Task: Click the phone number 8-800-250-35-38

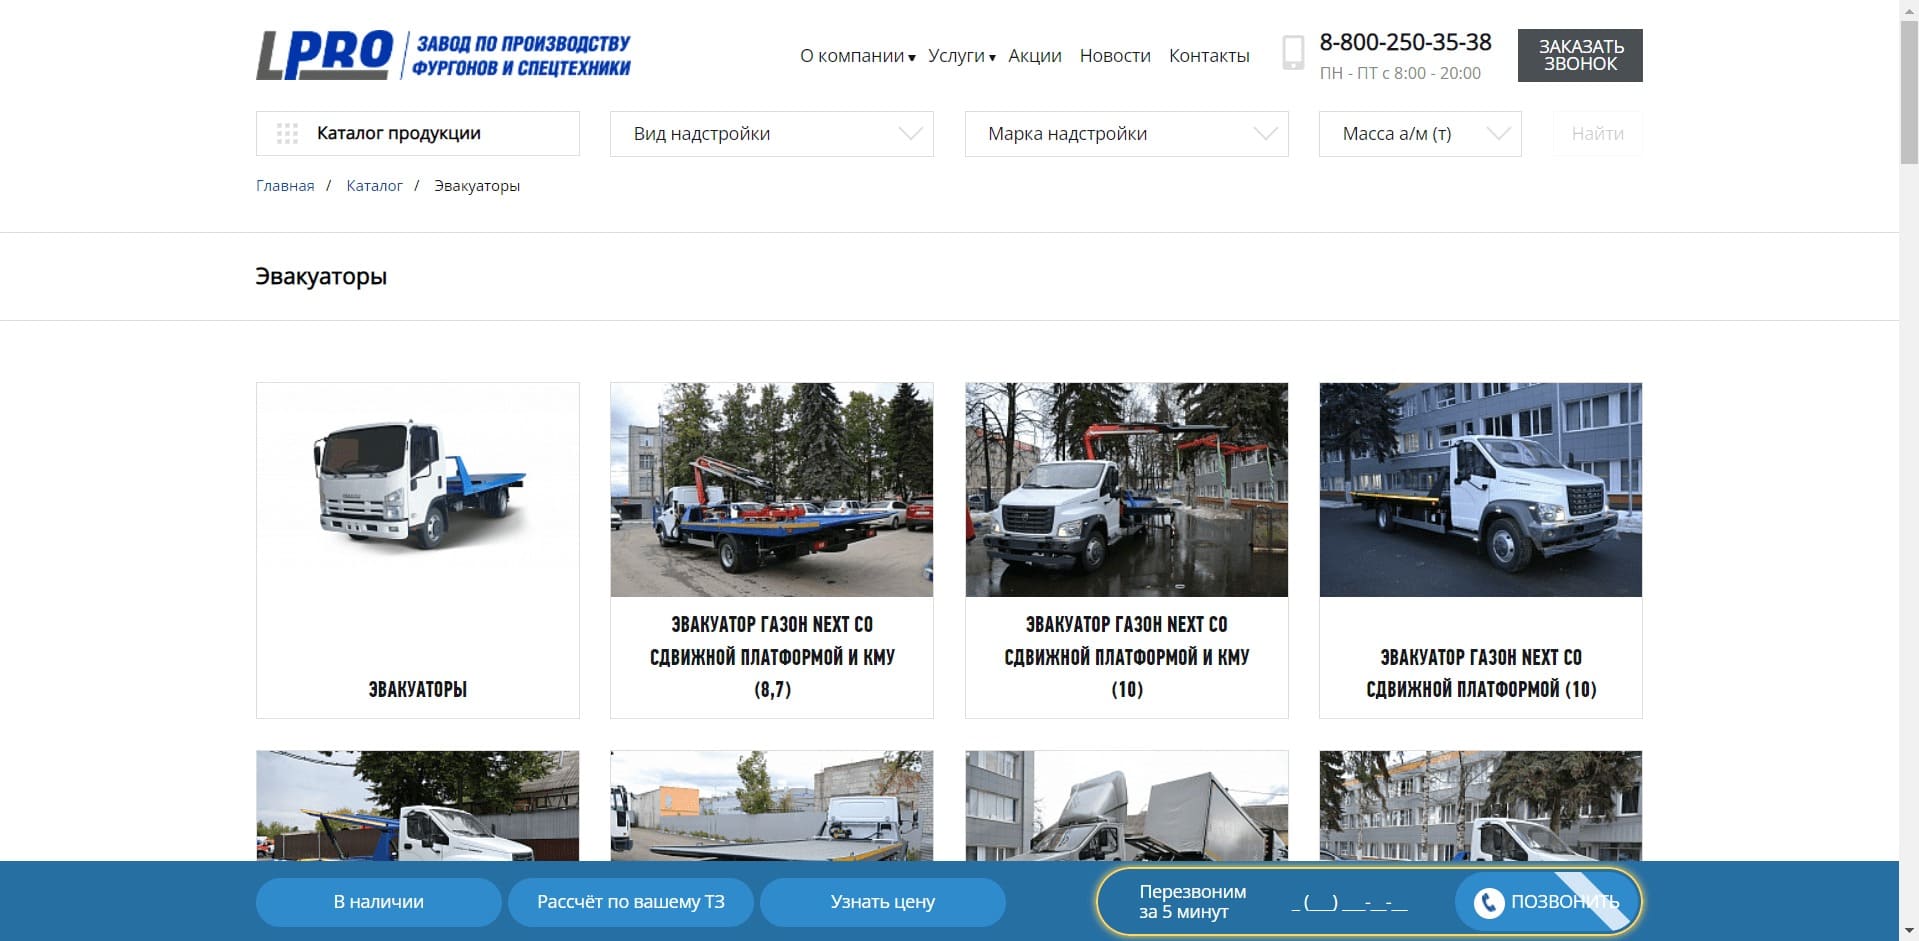Action: click(1405, 42)
